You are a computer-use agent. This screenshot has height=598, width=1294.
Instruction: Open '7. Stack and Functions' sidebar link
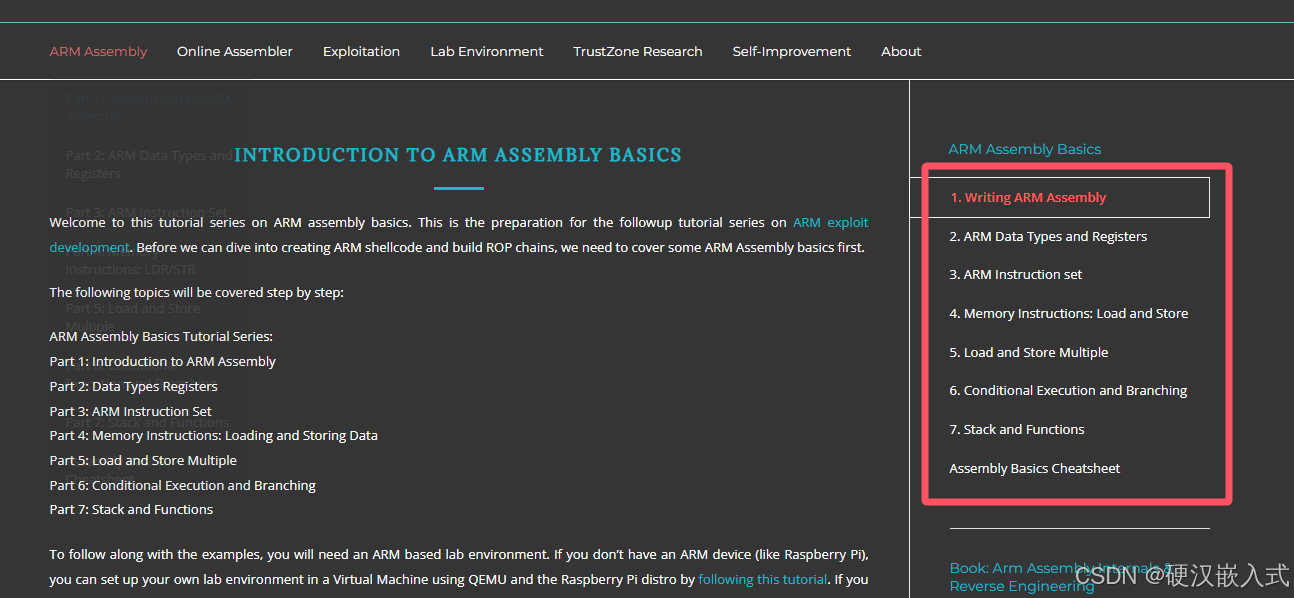(1017, 429)
